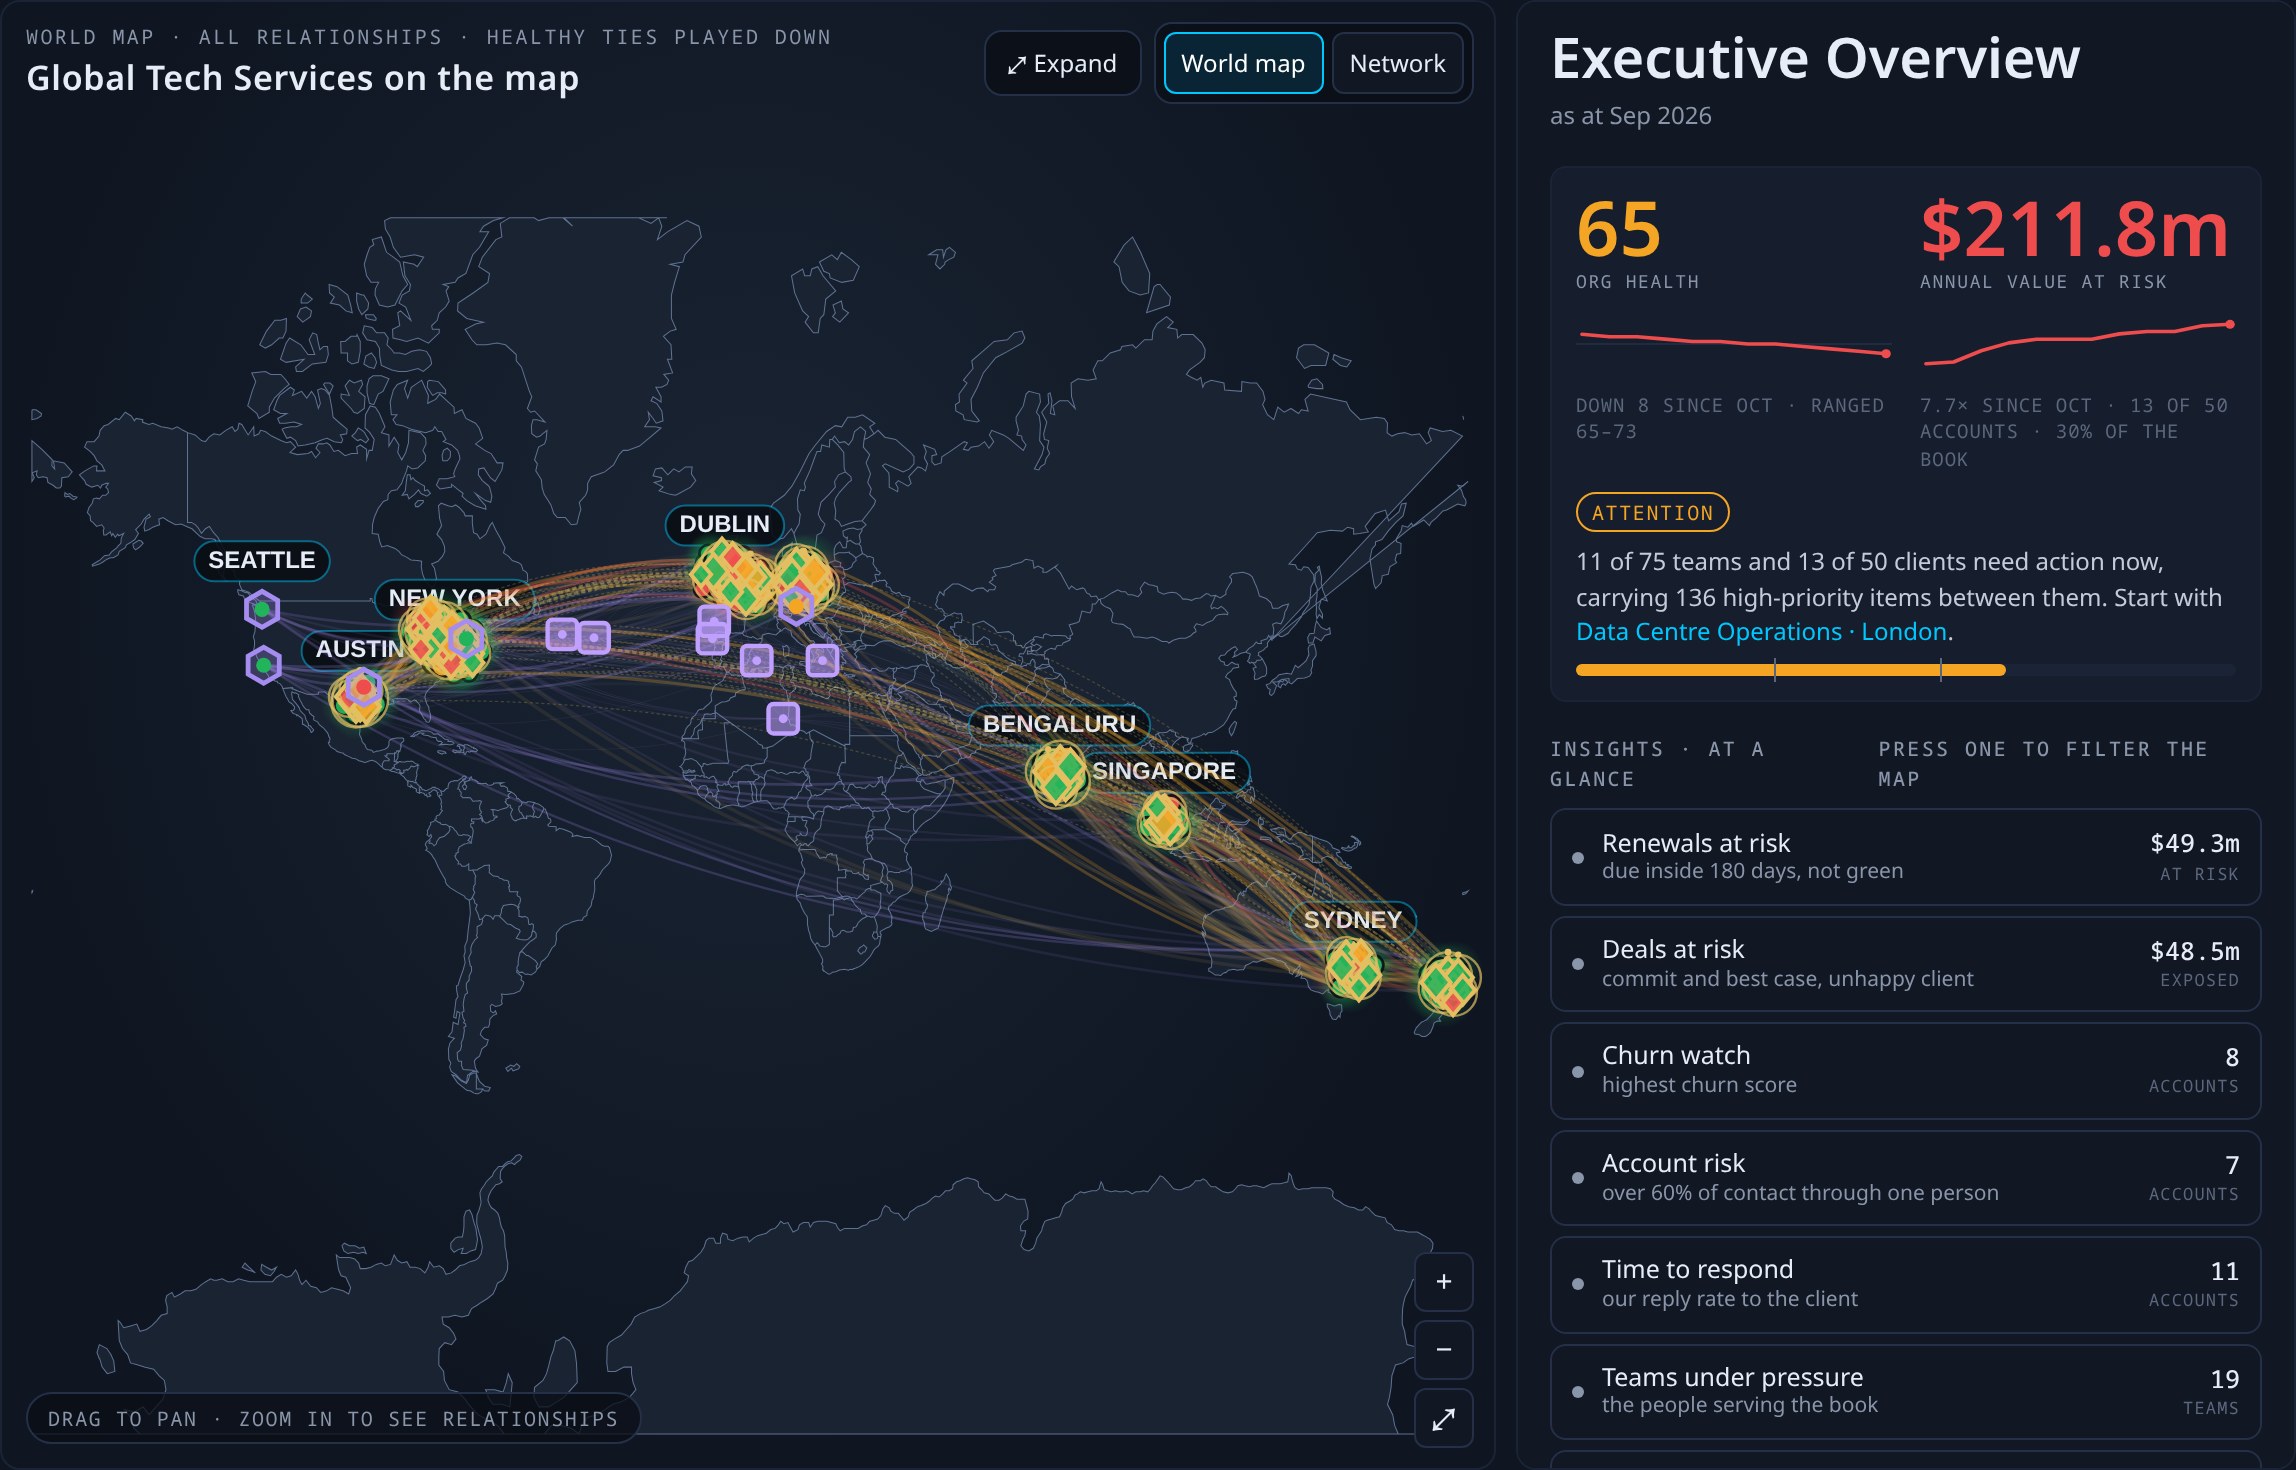Click the SYDNEY city label

(x=1352, y=919)
